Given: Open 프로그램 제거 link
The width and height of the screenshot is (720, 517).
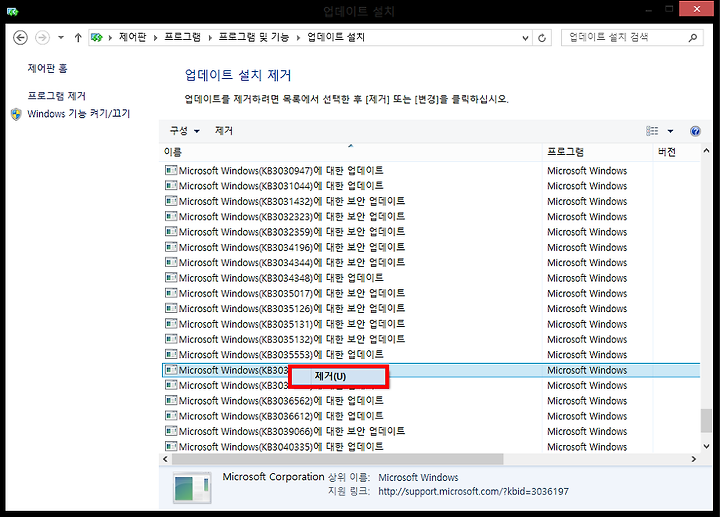Looking at the screenshot, I should pos(56,96).
